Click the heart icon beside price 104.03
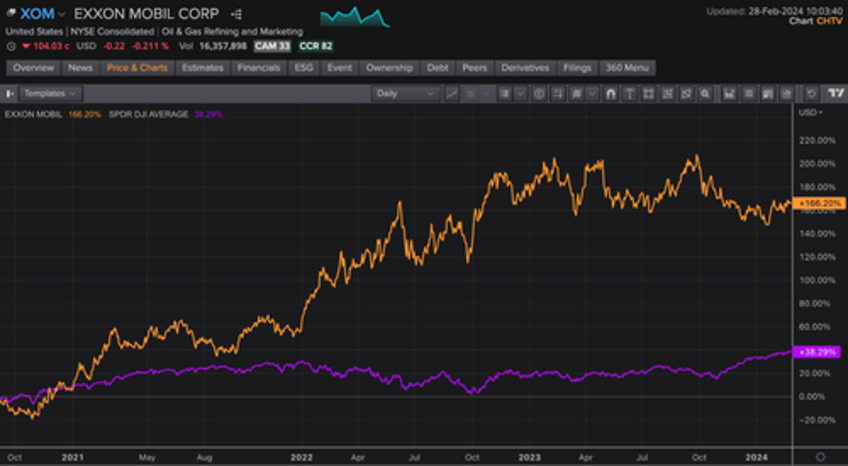Viewport: 848px width, 466px height. (25, 46)
